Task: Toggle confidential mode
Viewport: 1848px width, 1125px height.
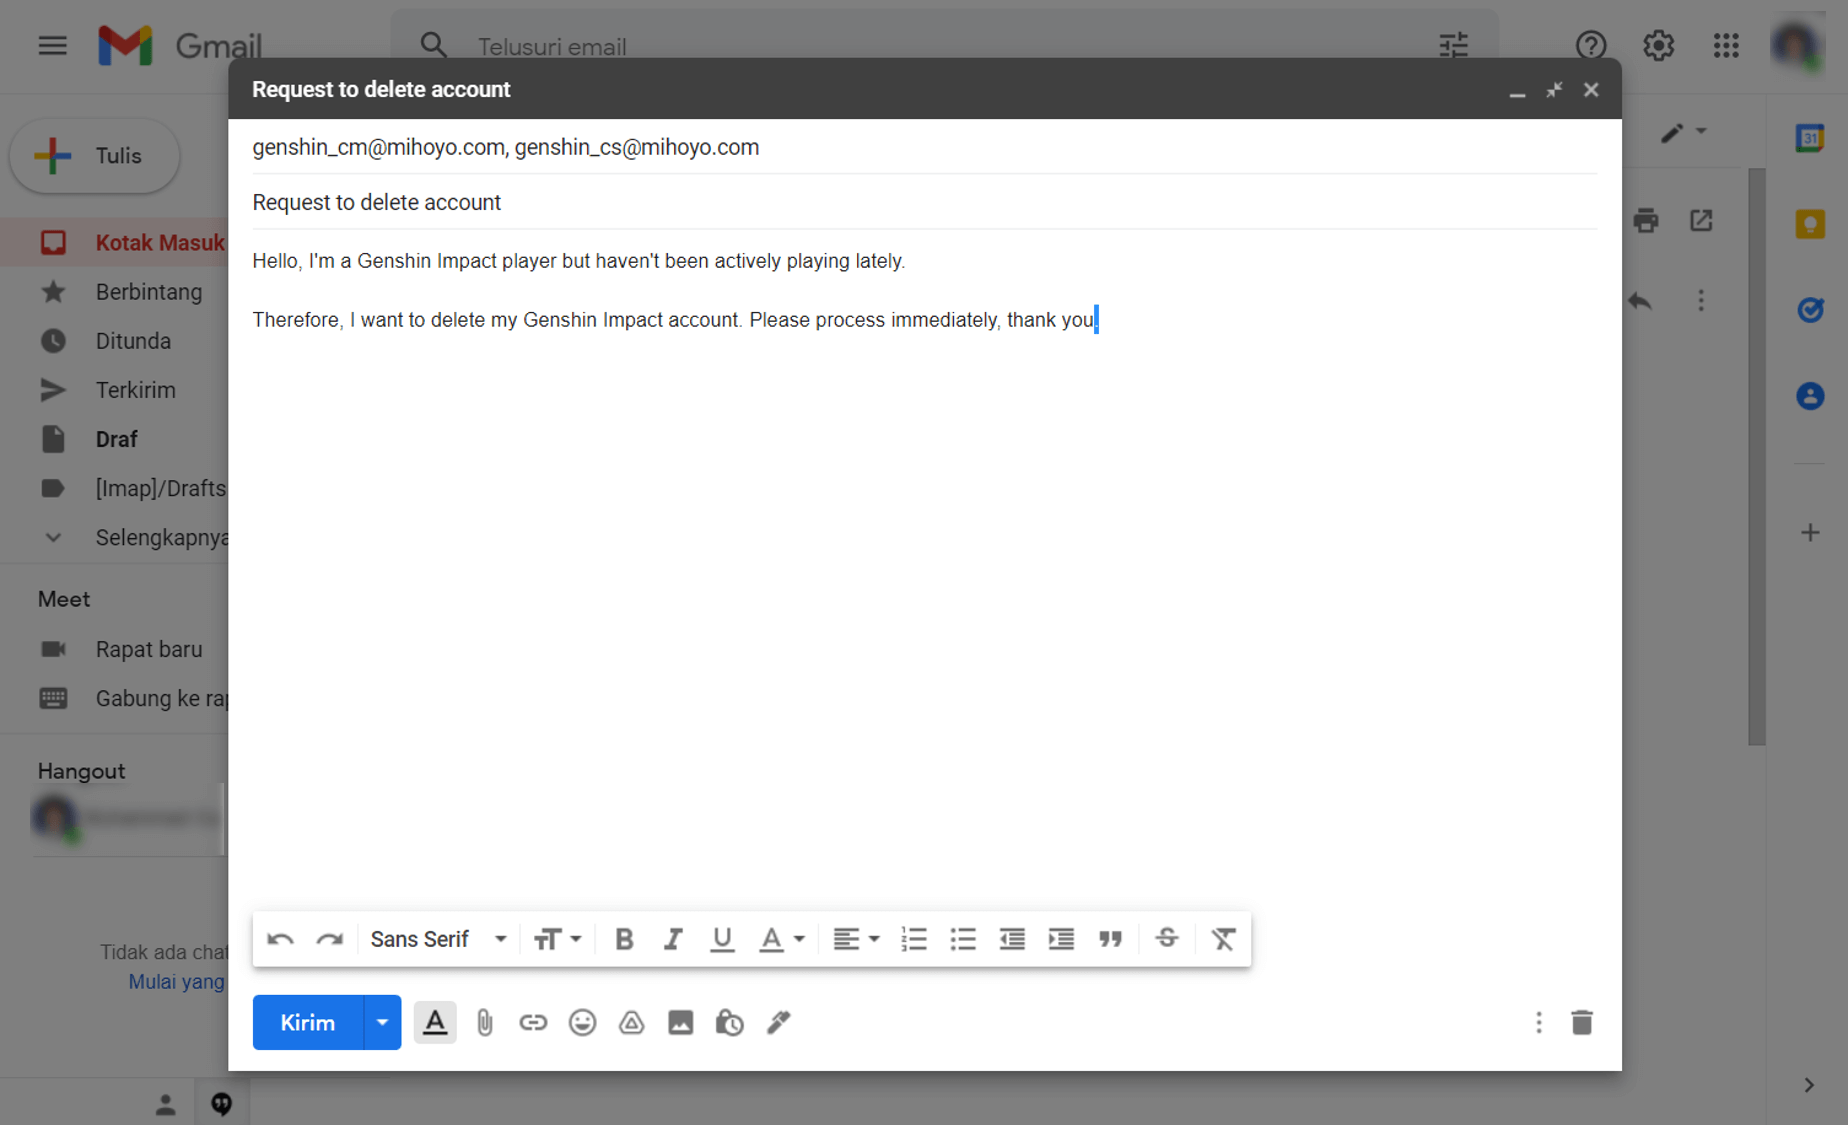Action: coord(729,1022)
